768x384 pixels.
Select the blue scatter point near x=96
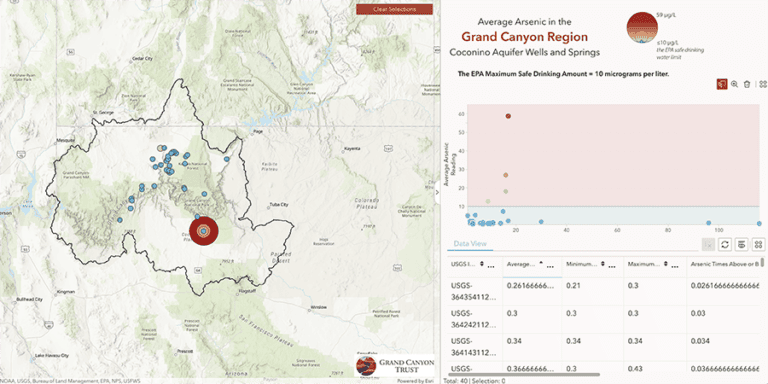click(708, 222)
